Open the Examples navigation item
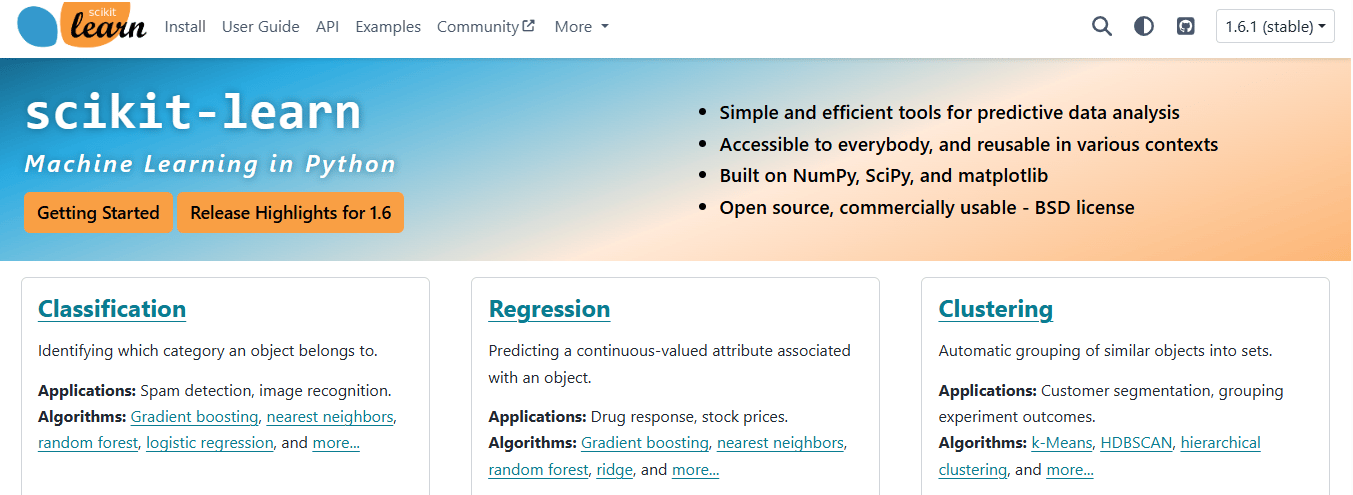Screen dimensions: 1353x495 click(x=388, y=27)
